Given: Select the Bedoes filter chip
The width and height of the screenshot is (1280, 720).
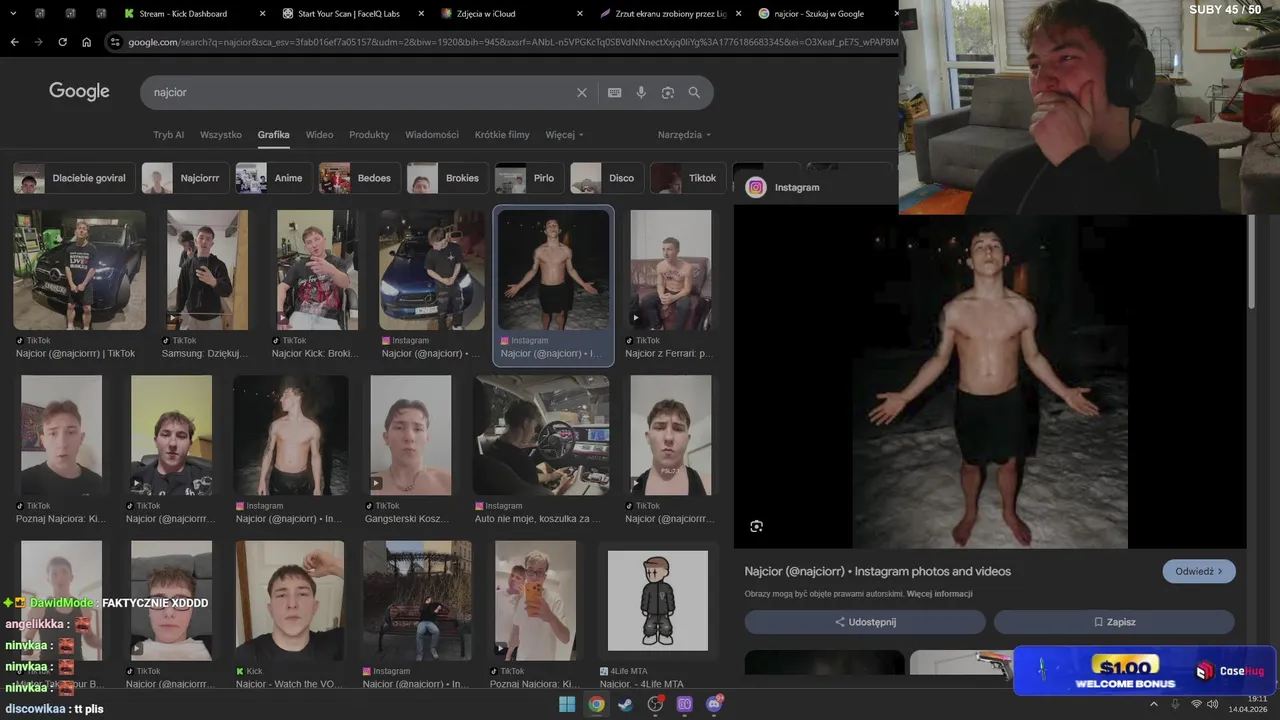Looking at the screenshot, I should tap(359, 178).
